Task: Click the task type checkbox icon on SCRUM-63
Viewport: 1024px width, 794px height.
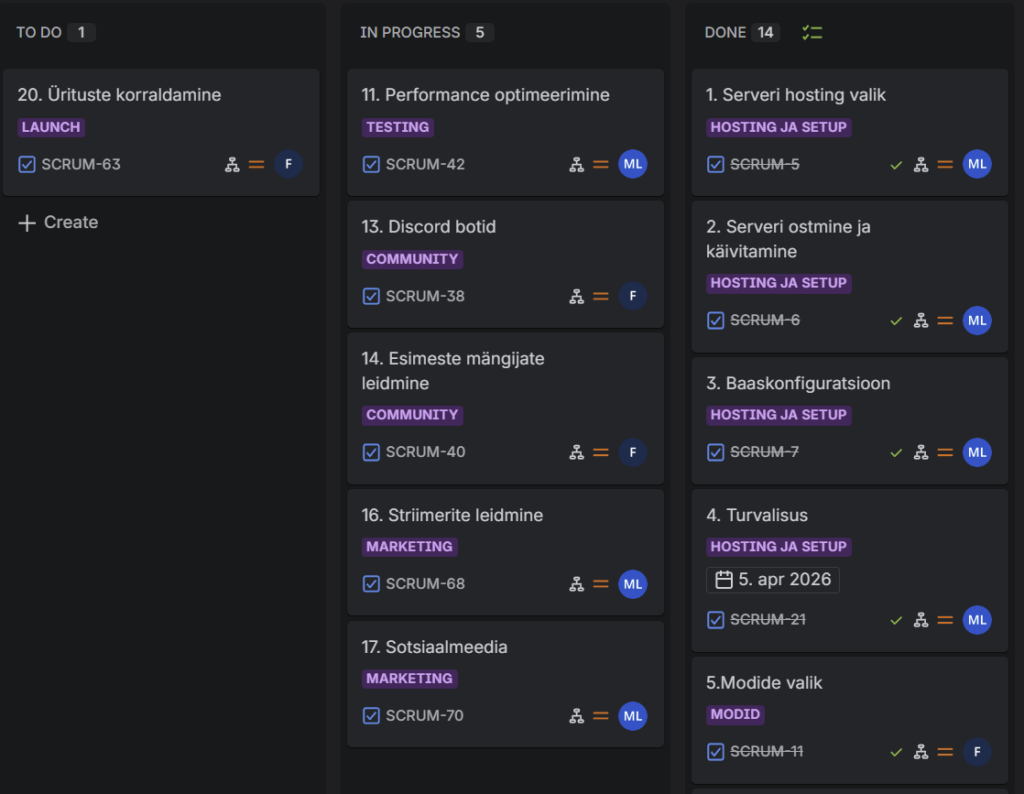Action: (x=27, y=164)
